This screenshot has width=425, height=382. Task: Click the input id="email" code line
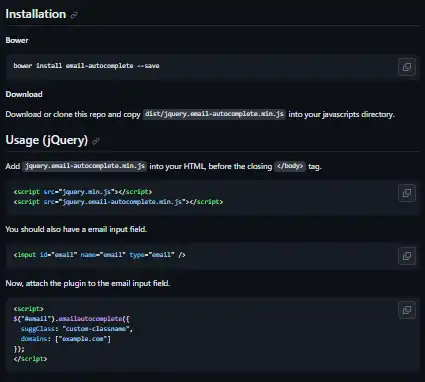99,255
